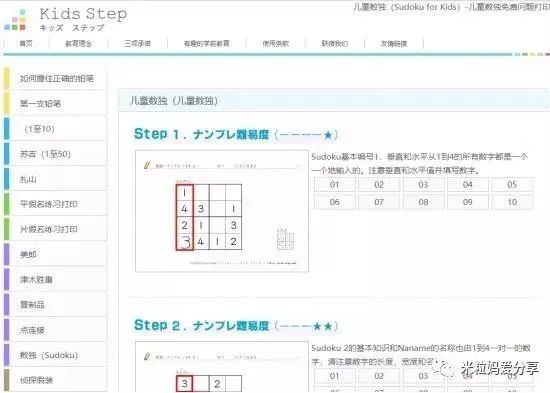Image resolution: width=550 pixels, height=393 pixels.
Task: Open the 使用条款 navigation item
Action: coord(276,44)
